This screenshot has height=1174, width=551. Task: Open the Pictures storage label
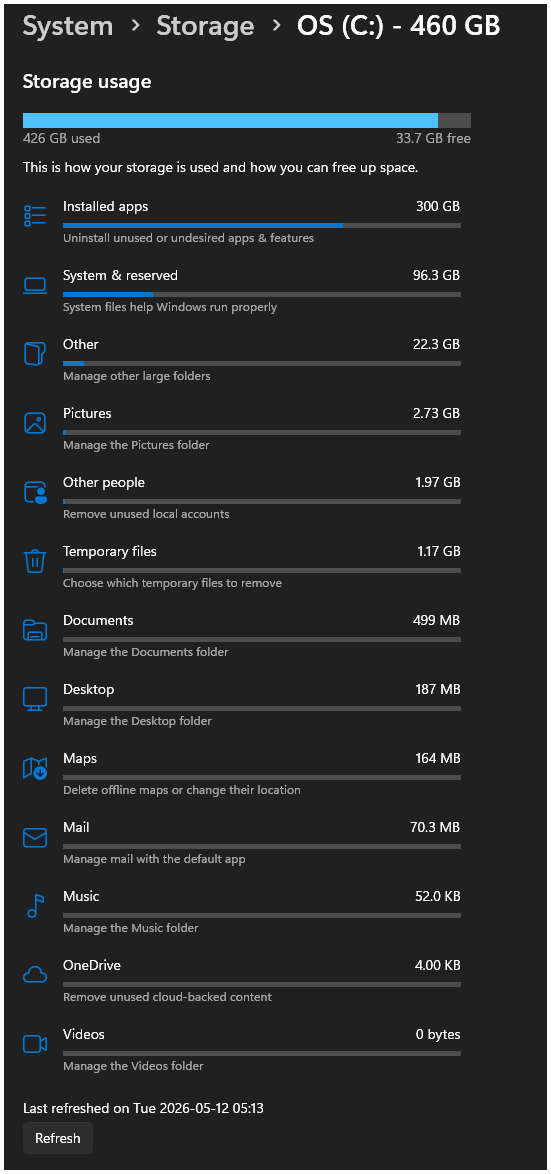[x=87, y=413]
